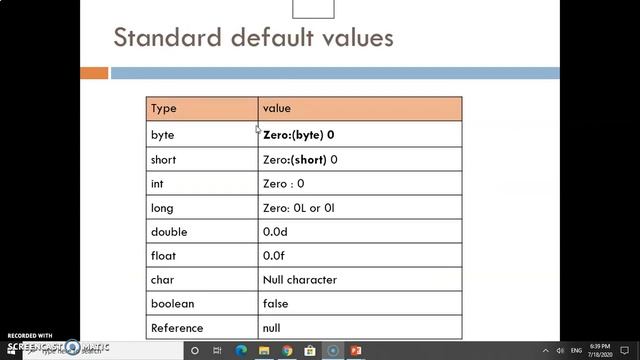
Task: Select the '0.0d' value cell
Action: coord(360,231)
